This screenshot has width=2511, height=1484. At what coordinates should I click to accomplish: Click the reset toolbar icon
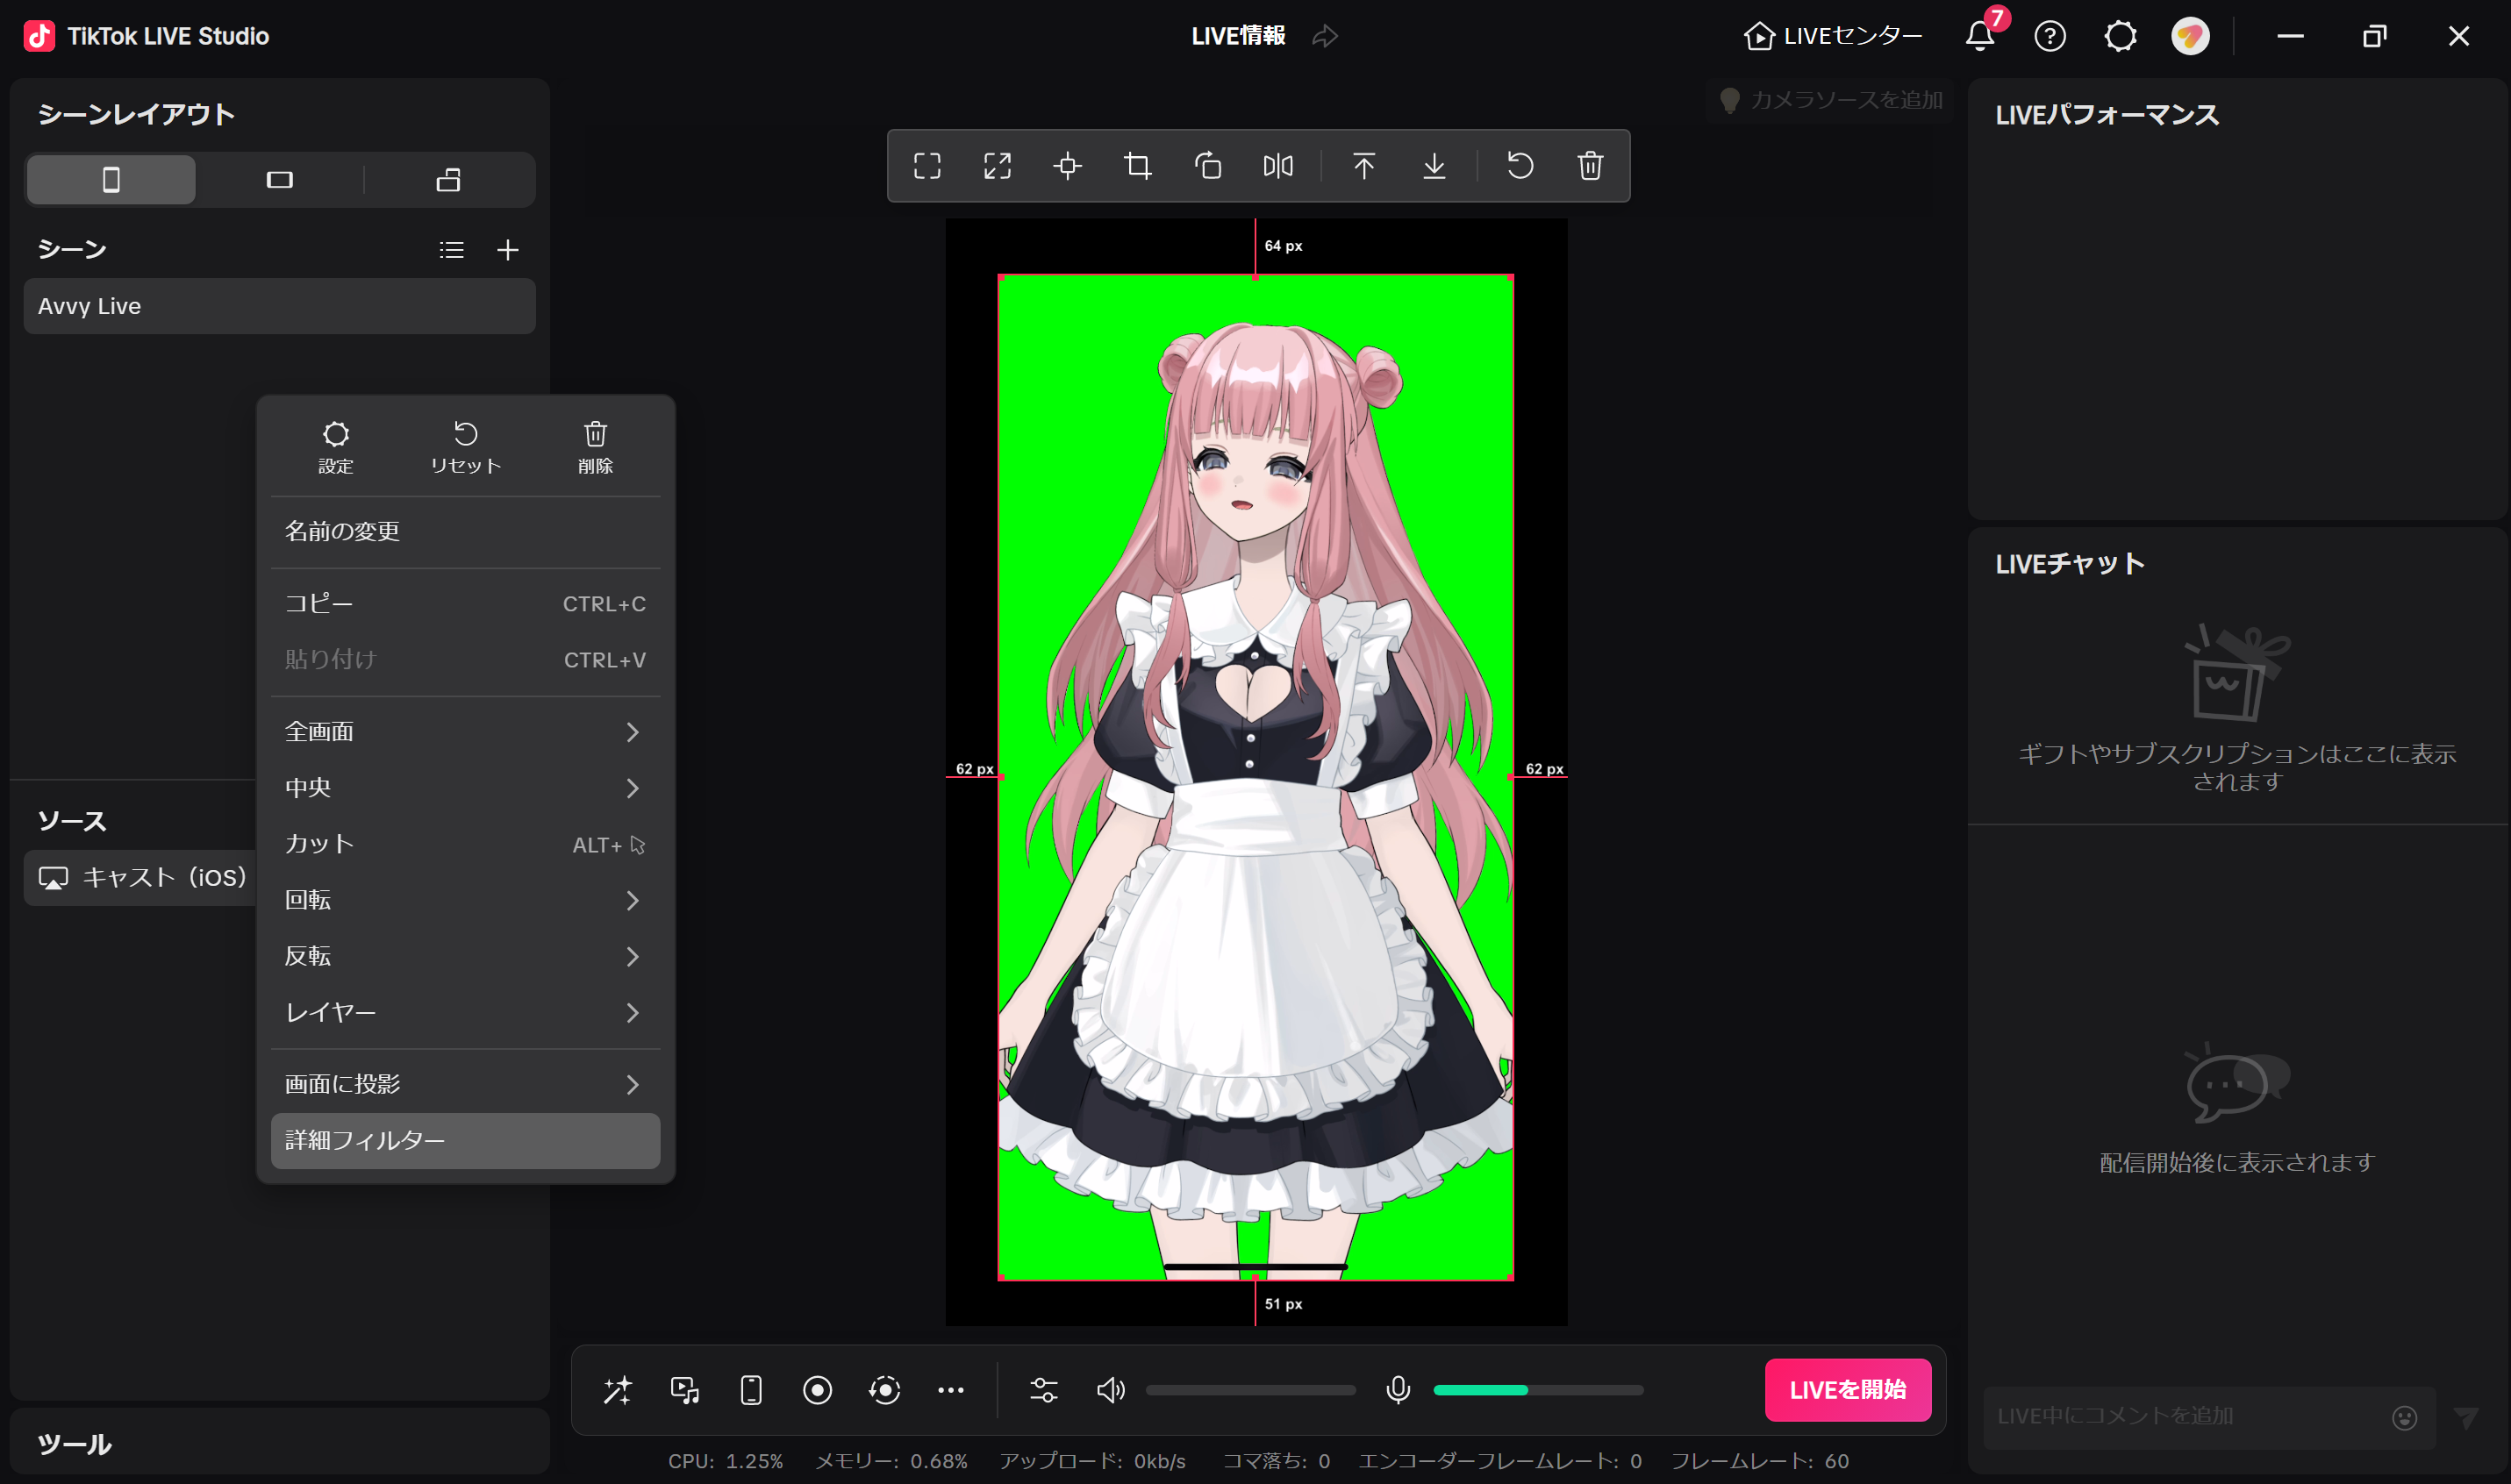[1520, 166]
